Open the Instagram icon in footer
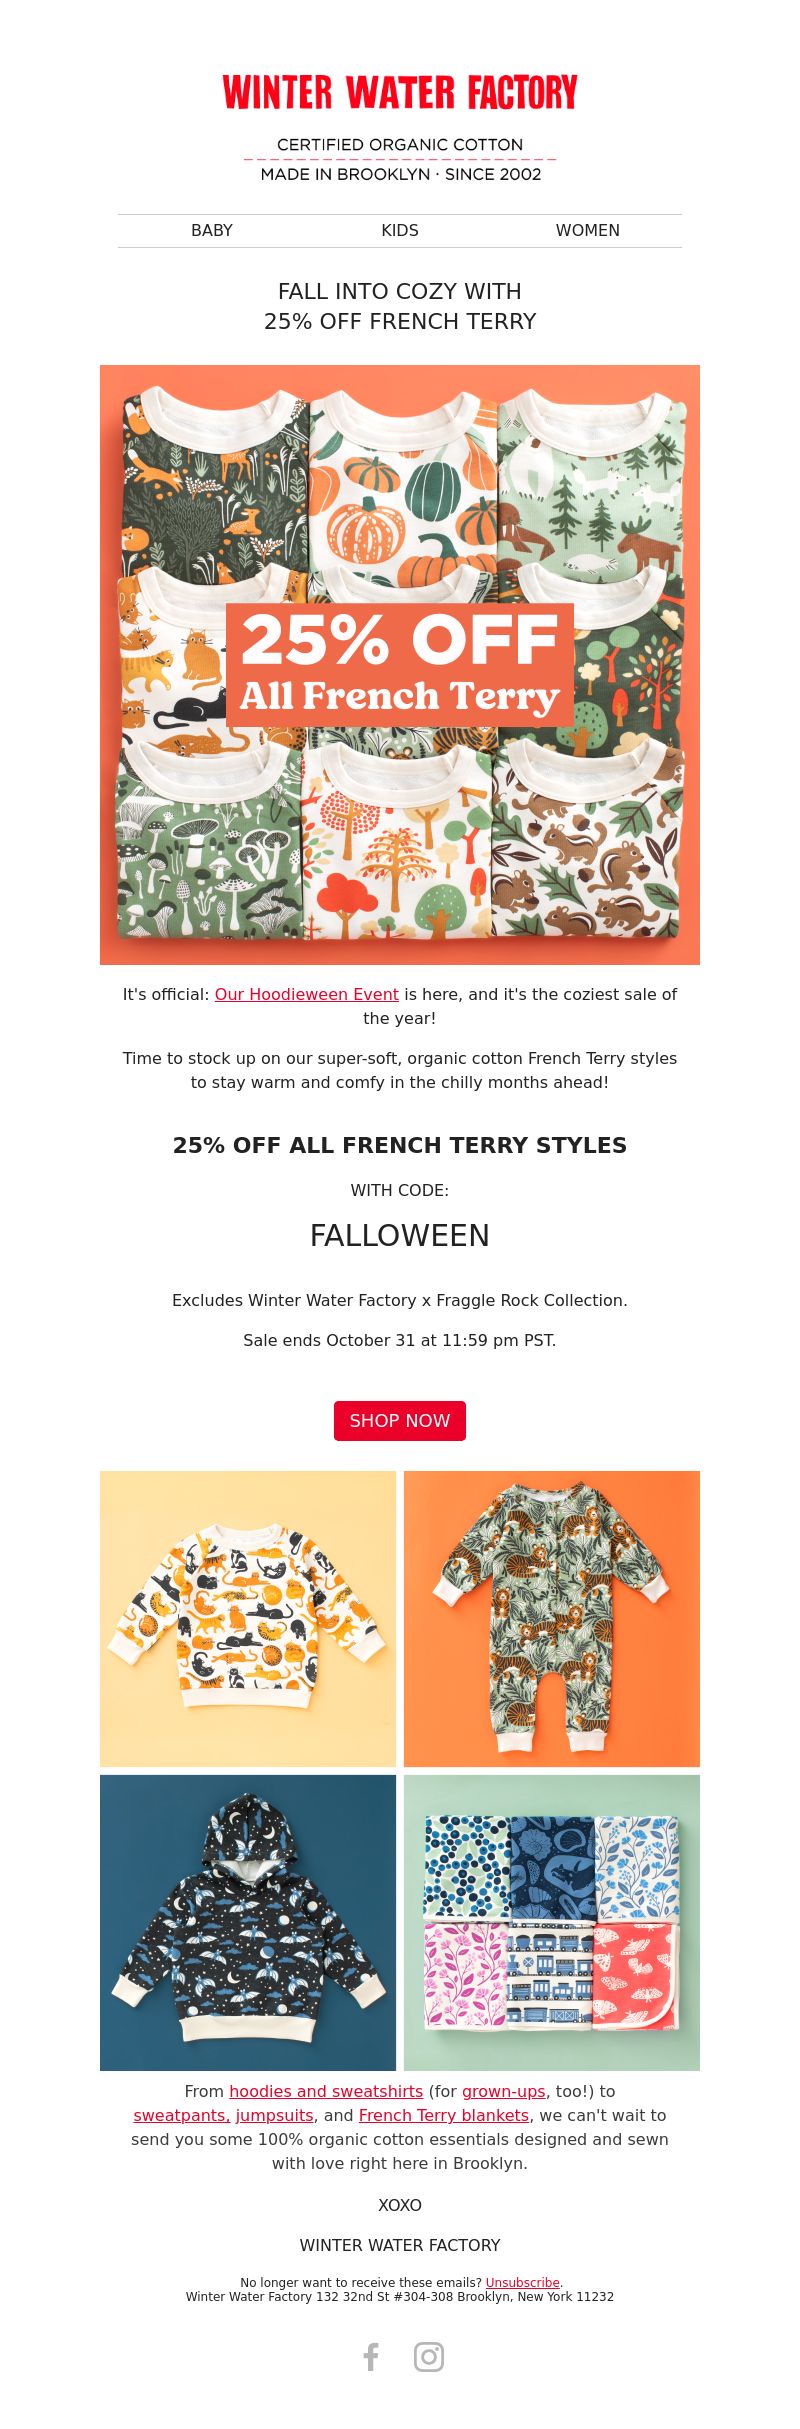The image size is (800, 2429). click(x=429, y=2357)
